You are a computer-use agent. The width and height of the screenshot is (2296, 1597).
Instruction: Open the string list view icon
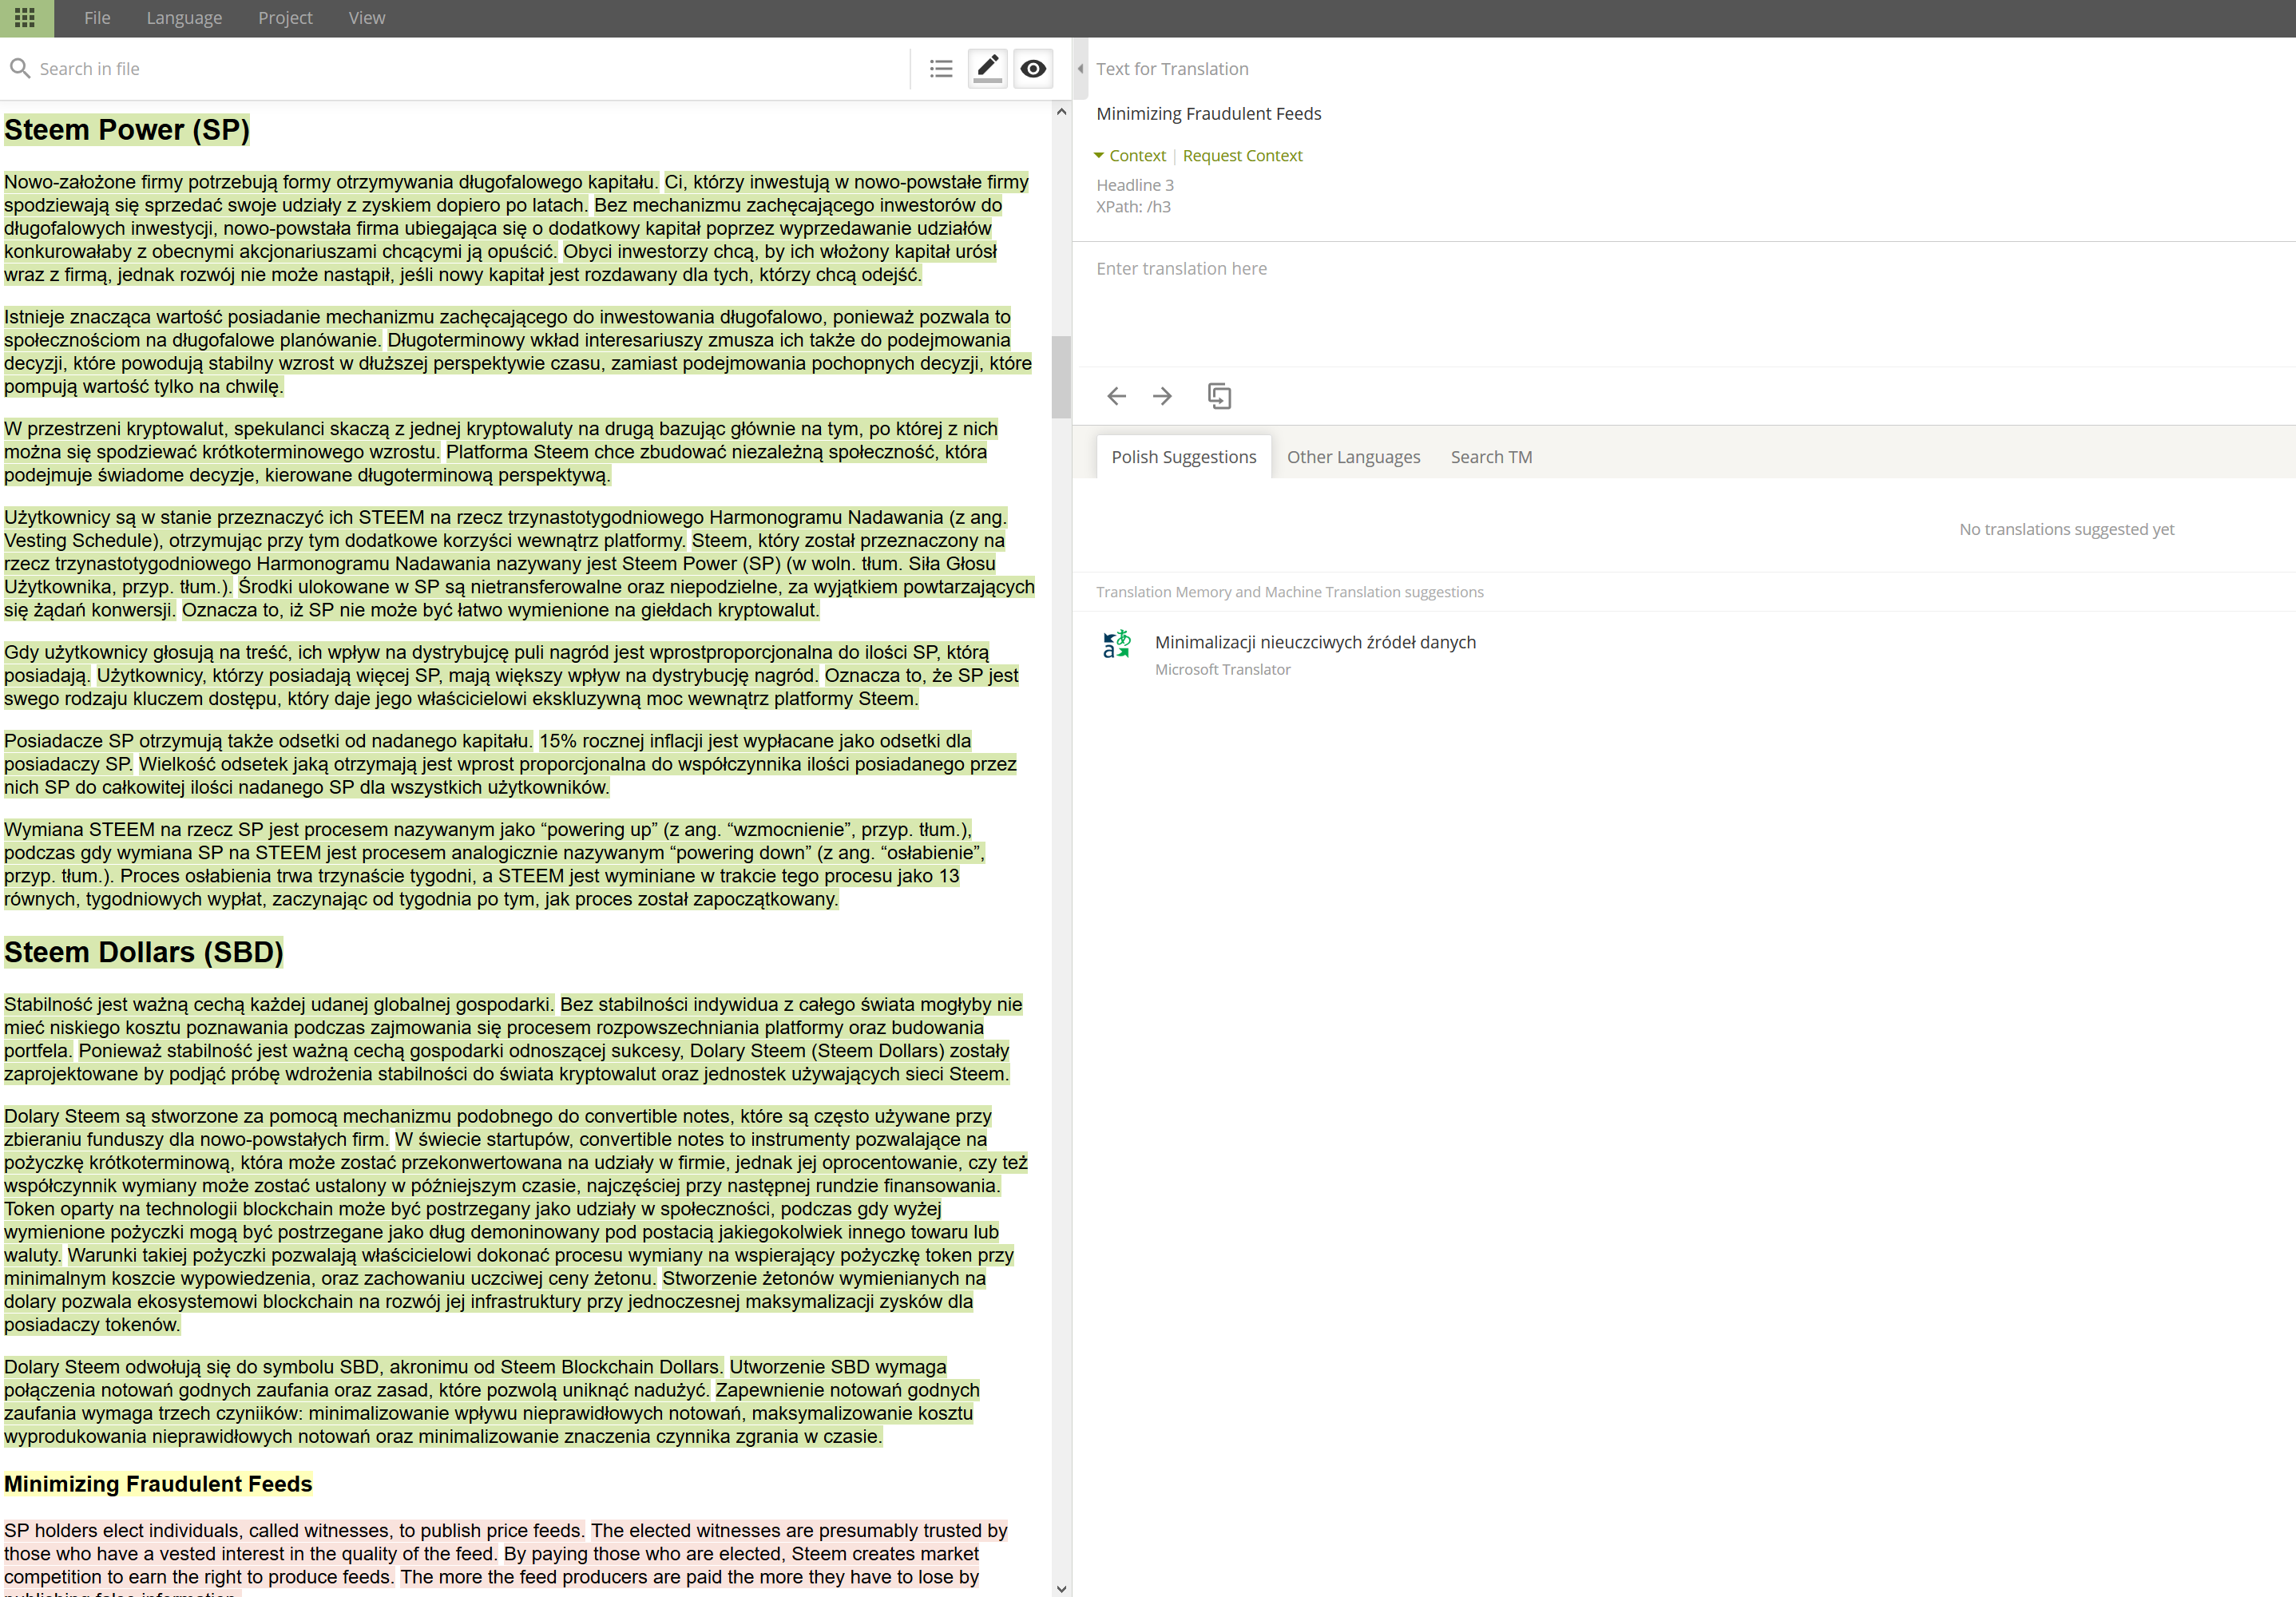click(940, 69)
